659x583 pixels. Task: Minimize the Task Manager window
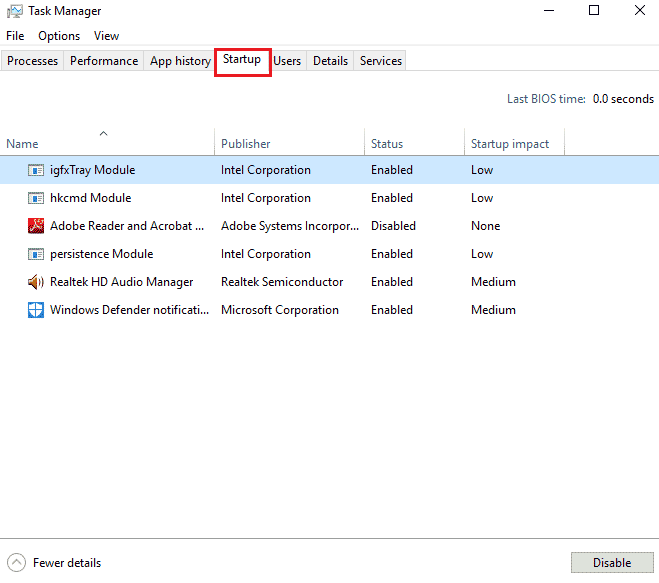[x=549, y=11]
